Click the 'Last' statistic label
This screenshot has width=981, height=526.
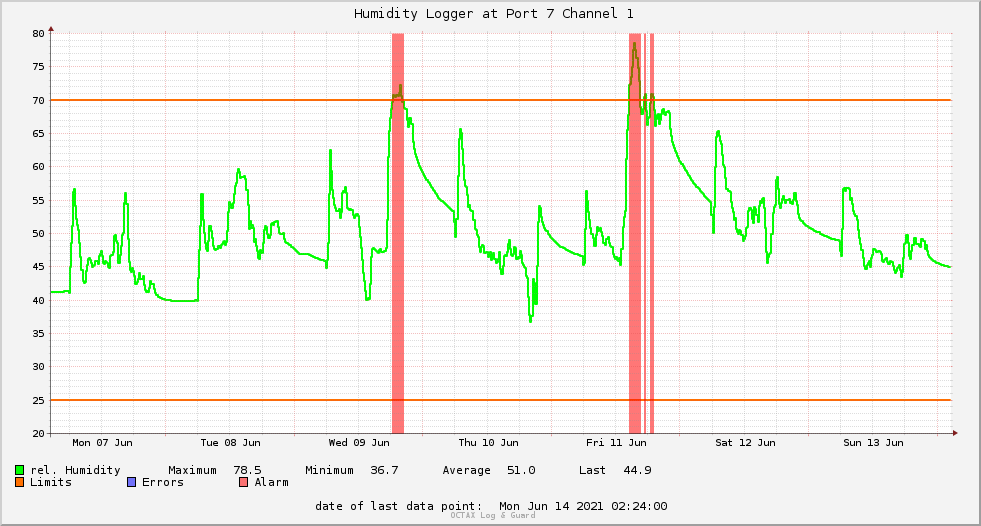point(592,470)
